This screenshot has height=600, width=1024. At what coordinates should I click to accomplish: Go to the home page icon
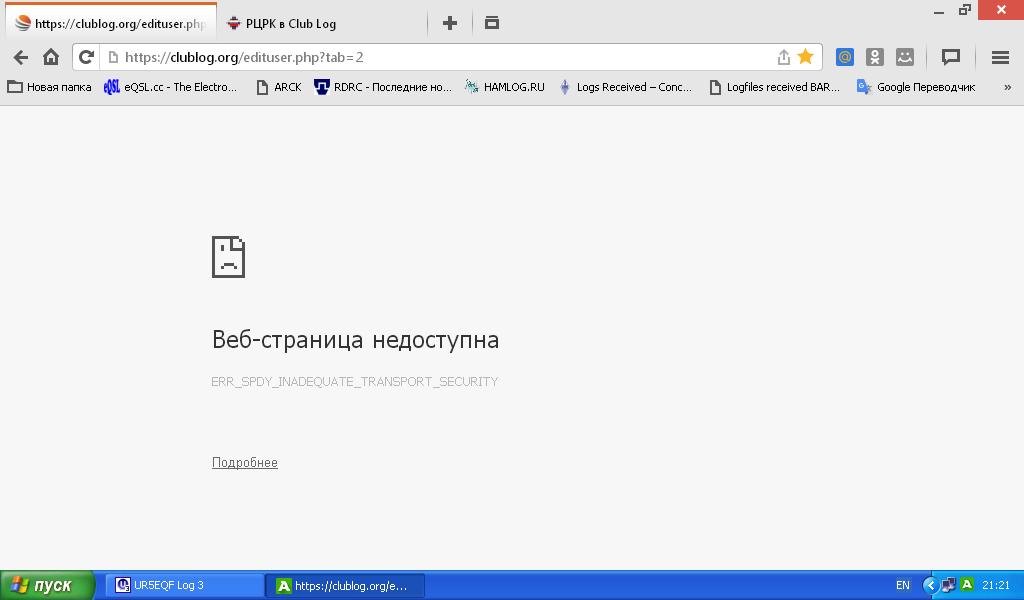point(51,57)
